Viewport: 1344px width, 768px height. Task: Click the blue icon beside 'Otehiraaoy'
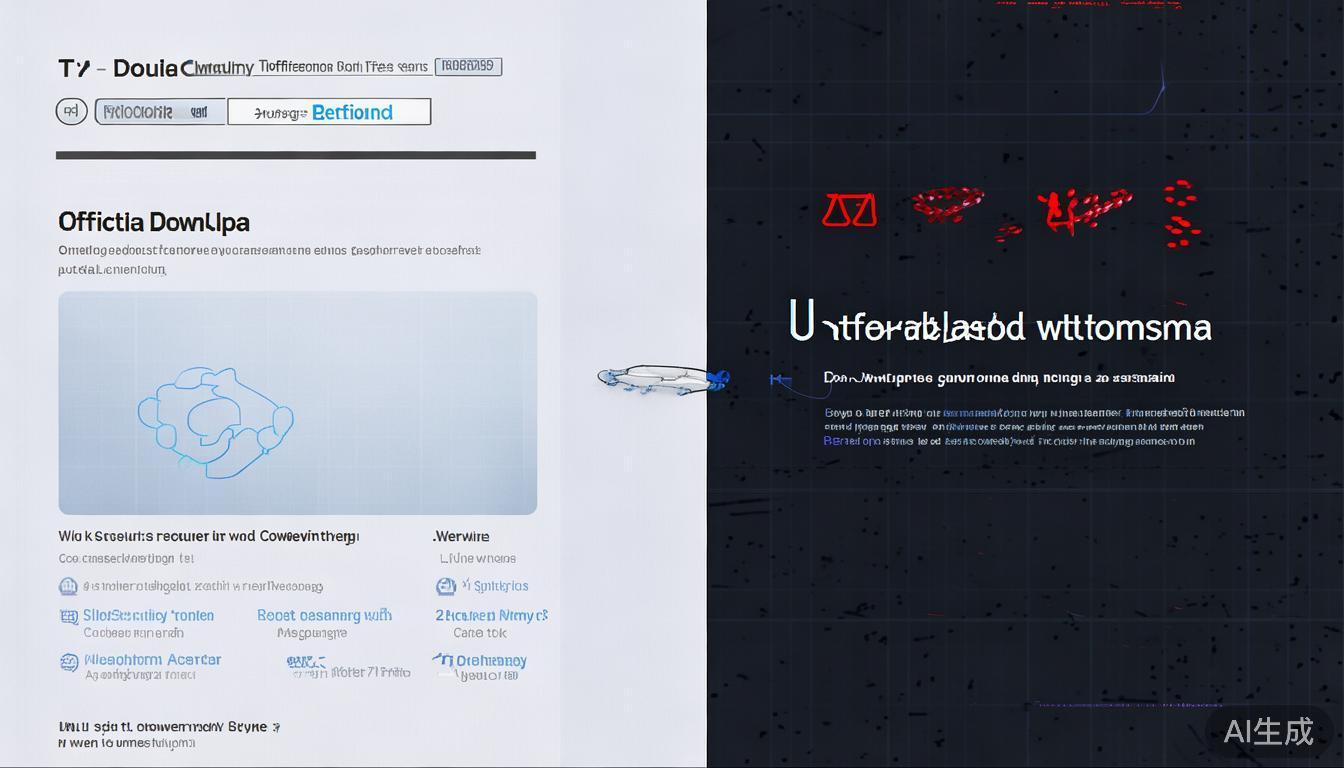pyautogui.click(x=443, y=660)
